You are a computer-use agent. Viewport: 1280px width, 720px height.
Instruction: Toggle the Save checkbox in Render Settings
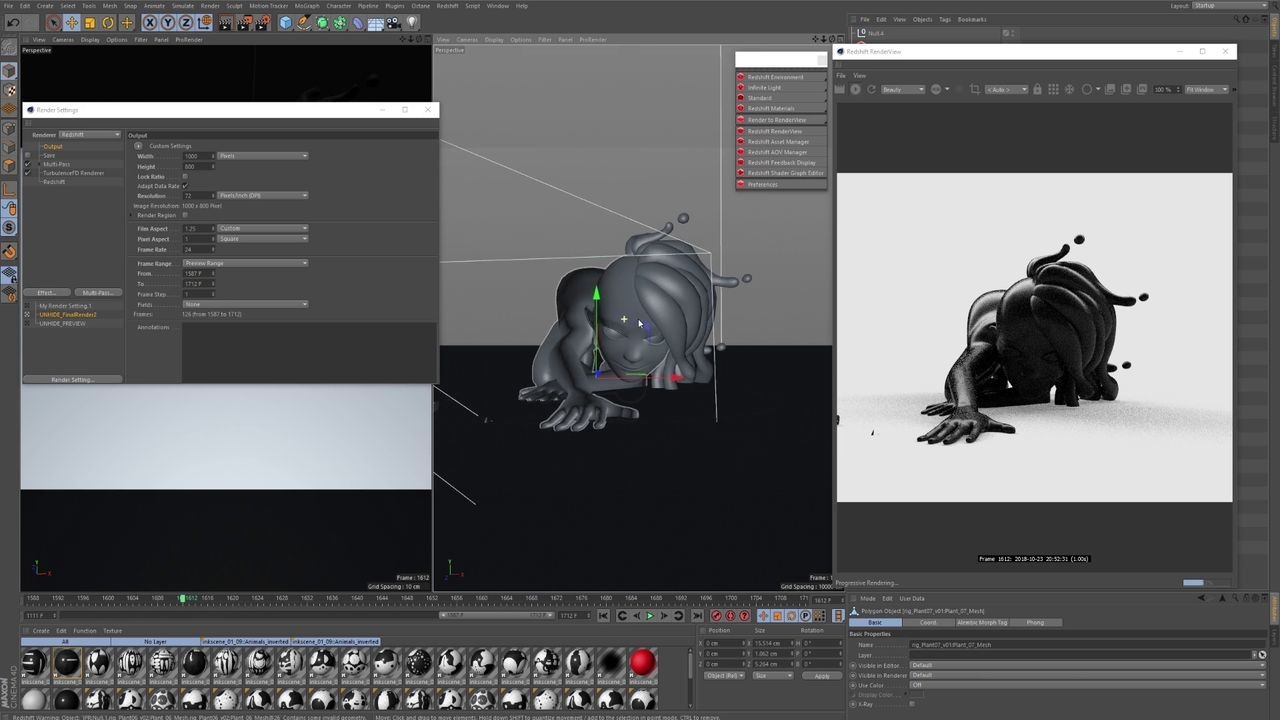click(x=28, y=156)
